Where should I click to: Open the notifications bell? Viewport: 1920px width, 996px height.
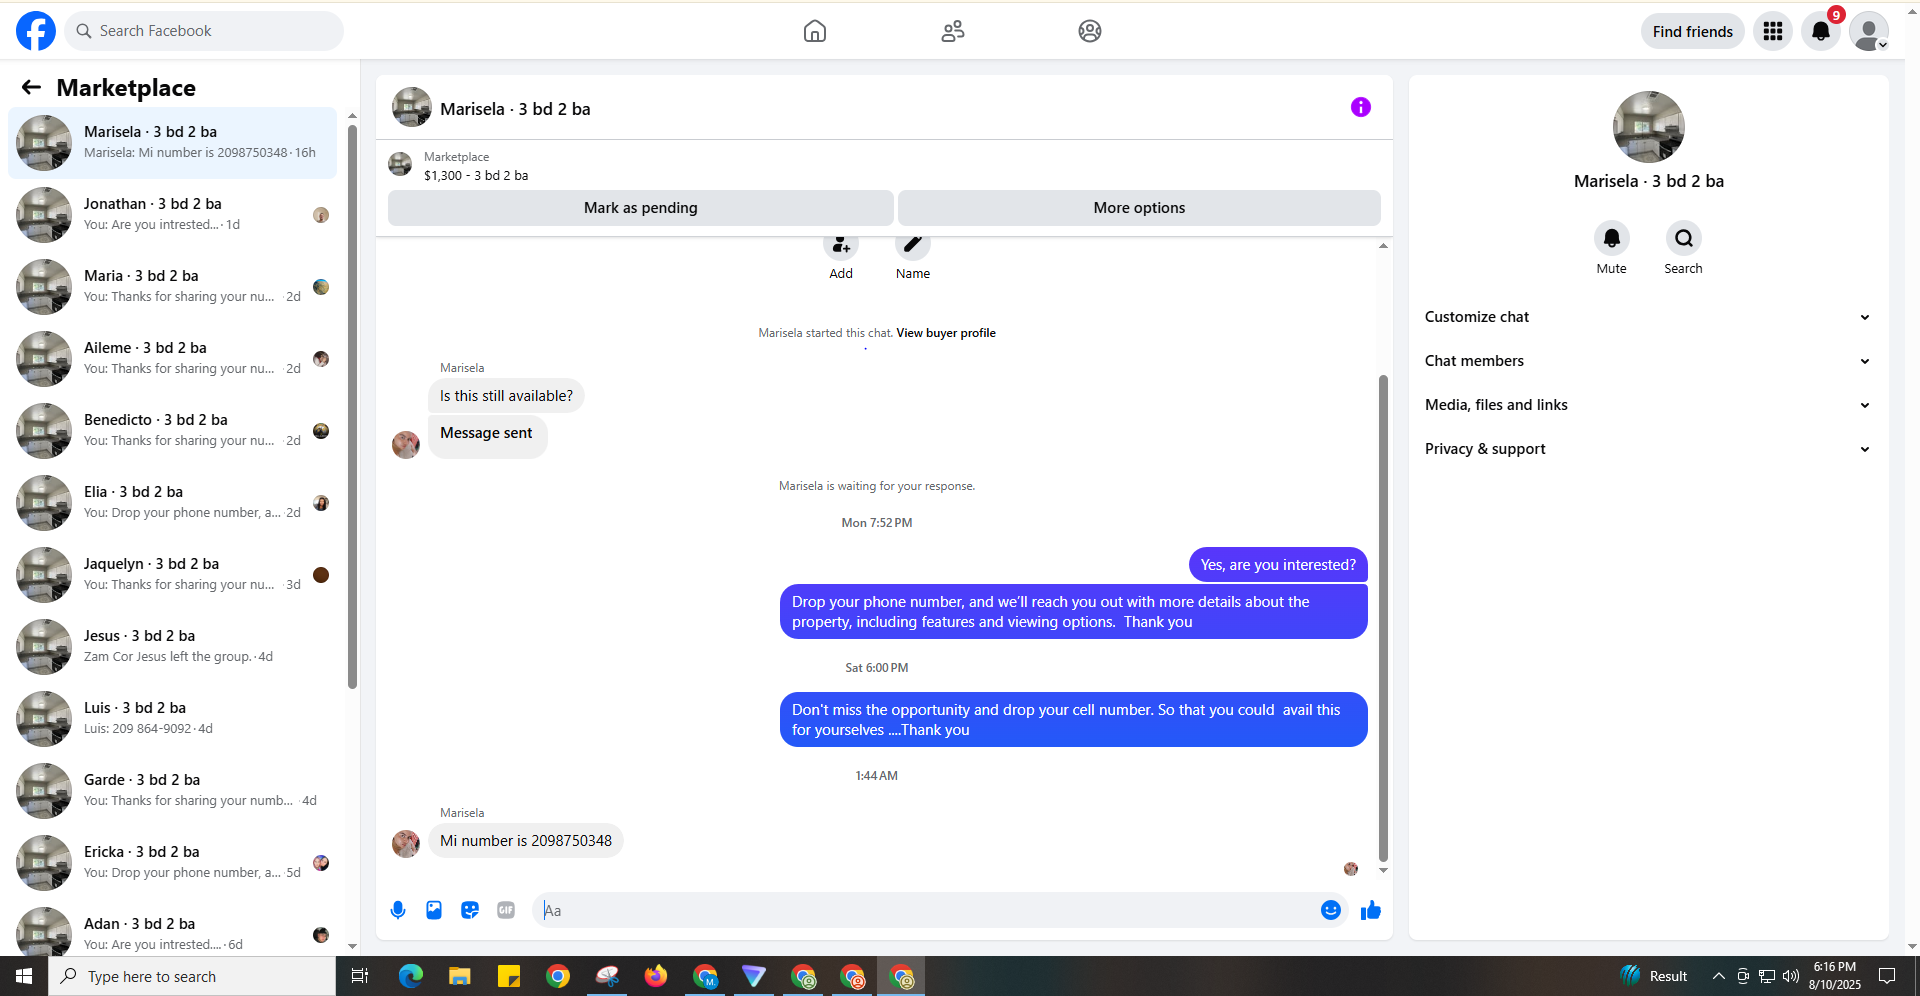point(1821,31)
